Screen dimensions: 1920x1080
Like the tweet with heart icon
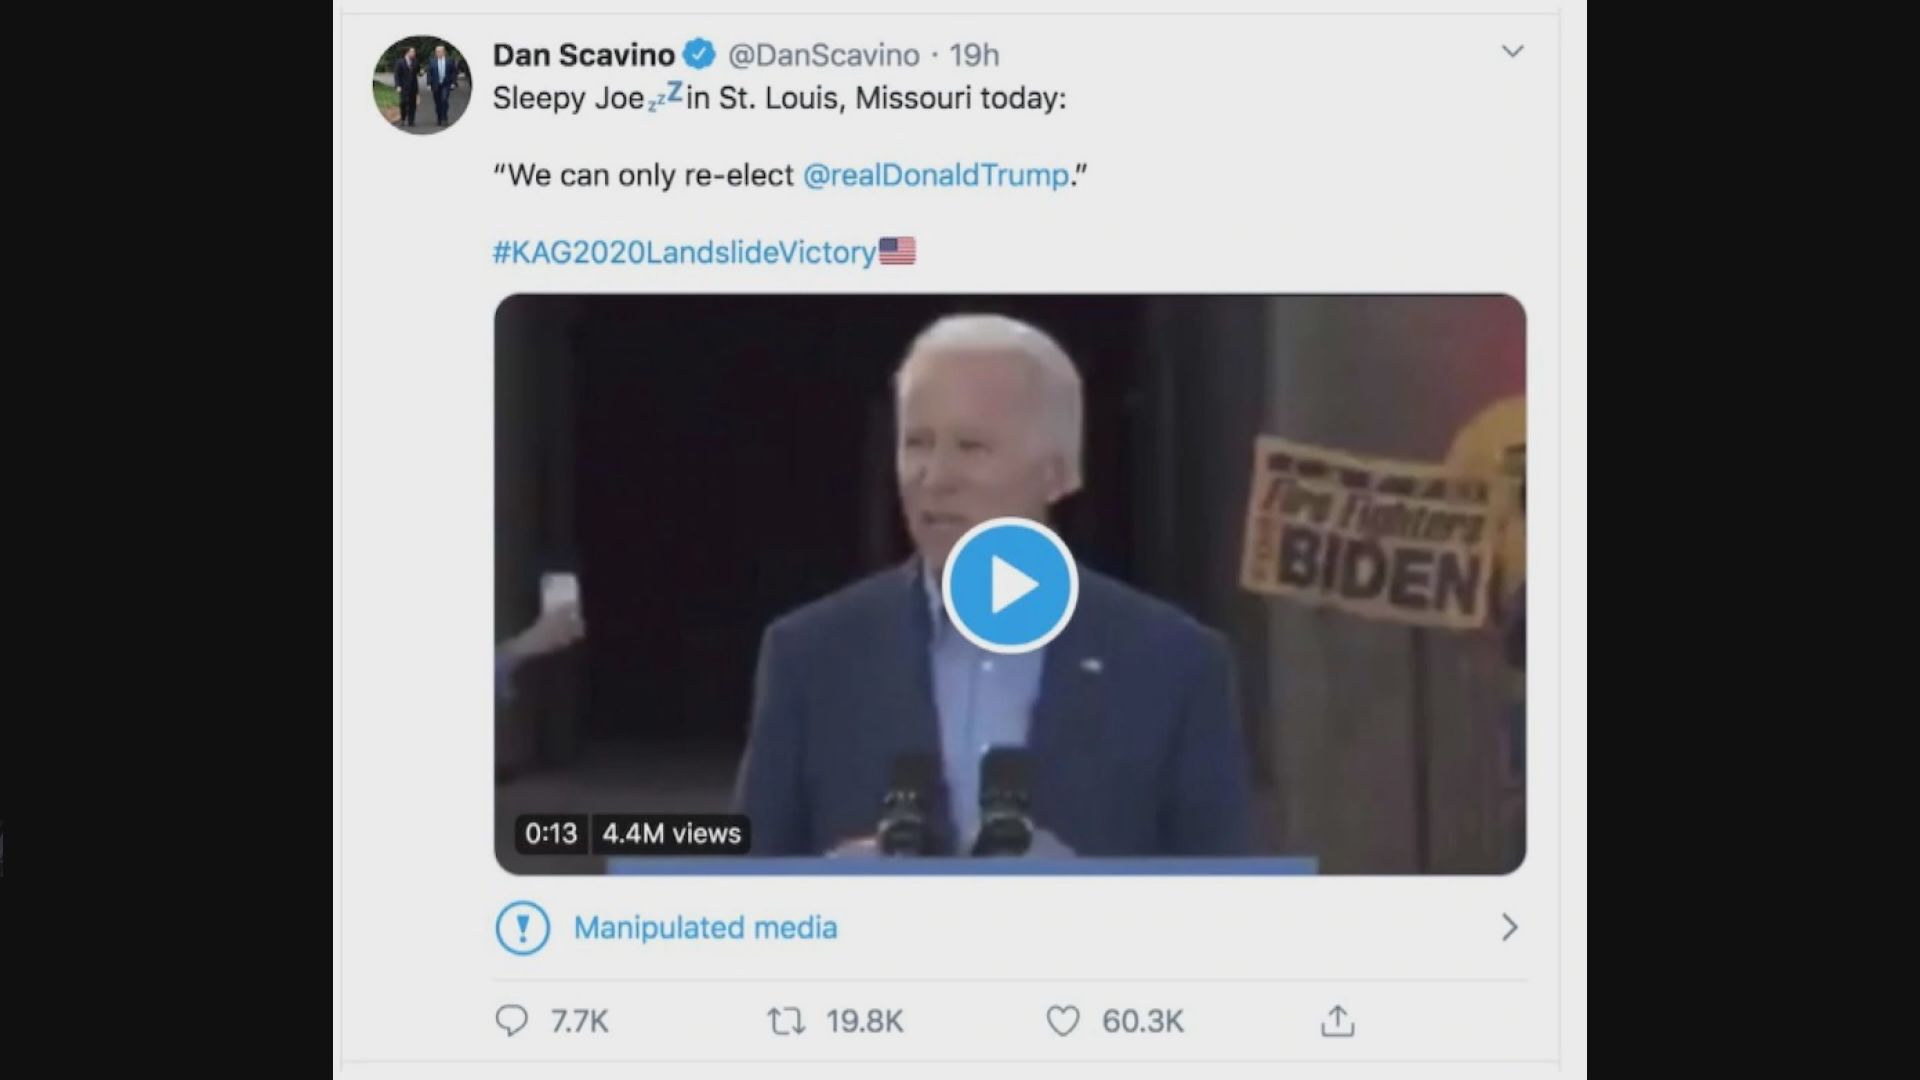1062,1021
